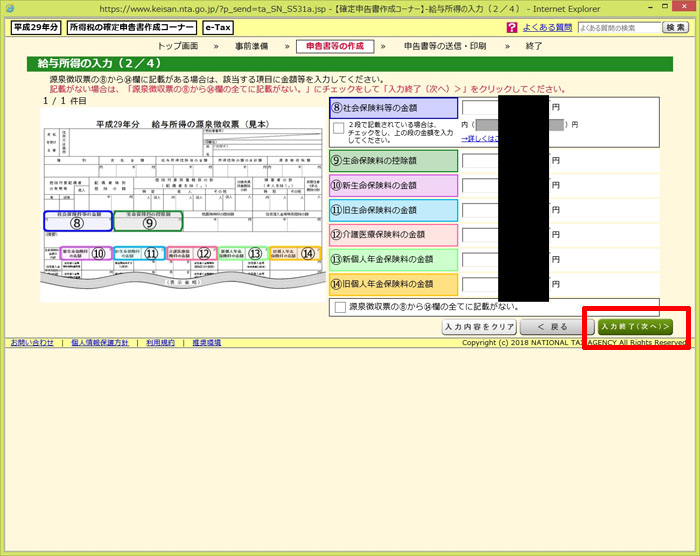This screenshot has width=700, height=556.
Task: Select the トップ画面 step
Action: click(x=178, y=46)
